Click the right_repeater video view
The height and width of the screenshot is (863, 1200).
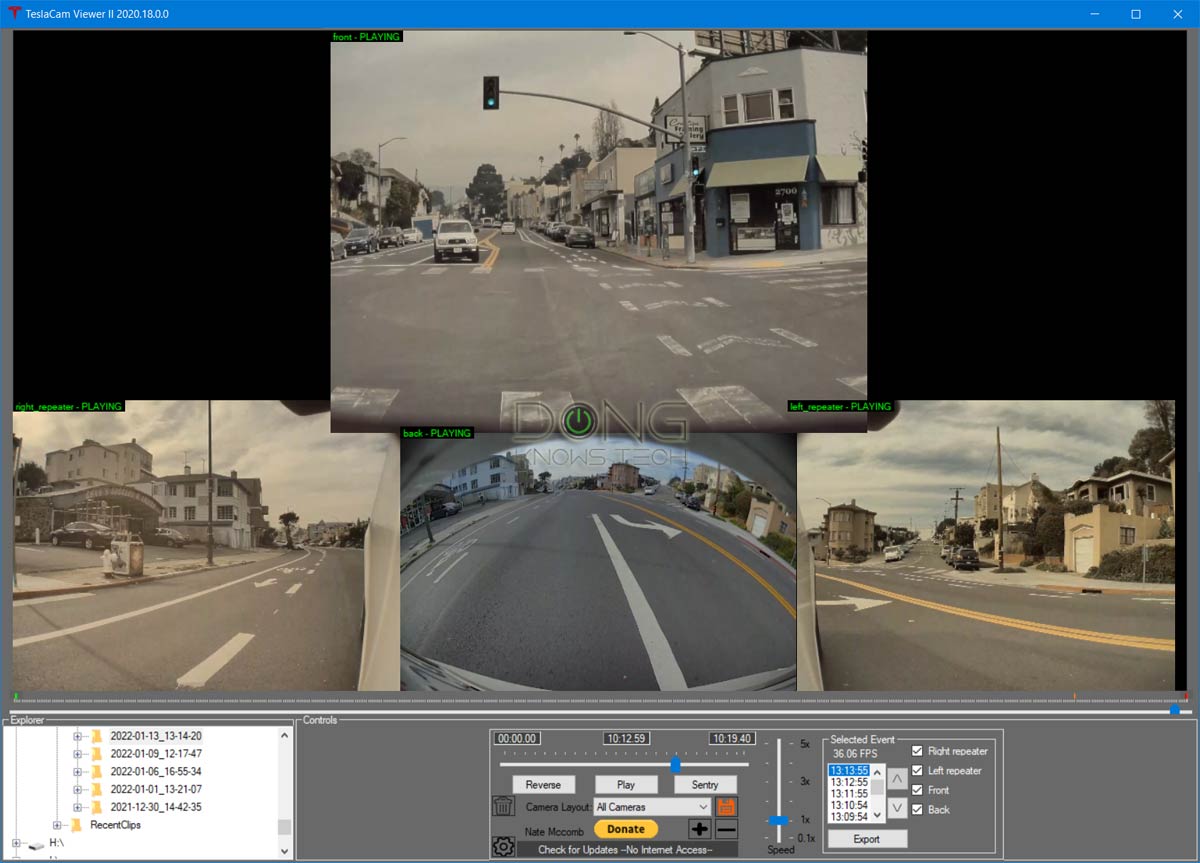(205, 546)
